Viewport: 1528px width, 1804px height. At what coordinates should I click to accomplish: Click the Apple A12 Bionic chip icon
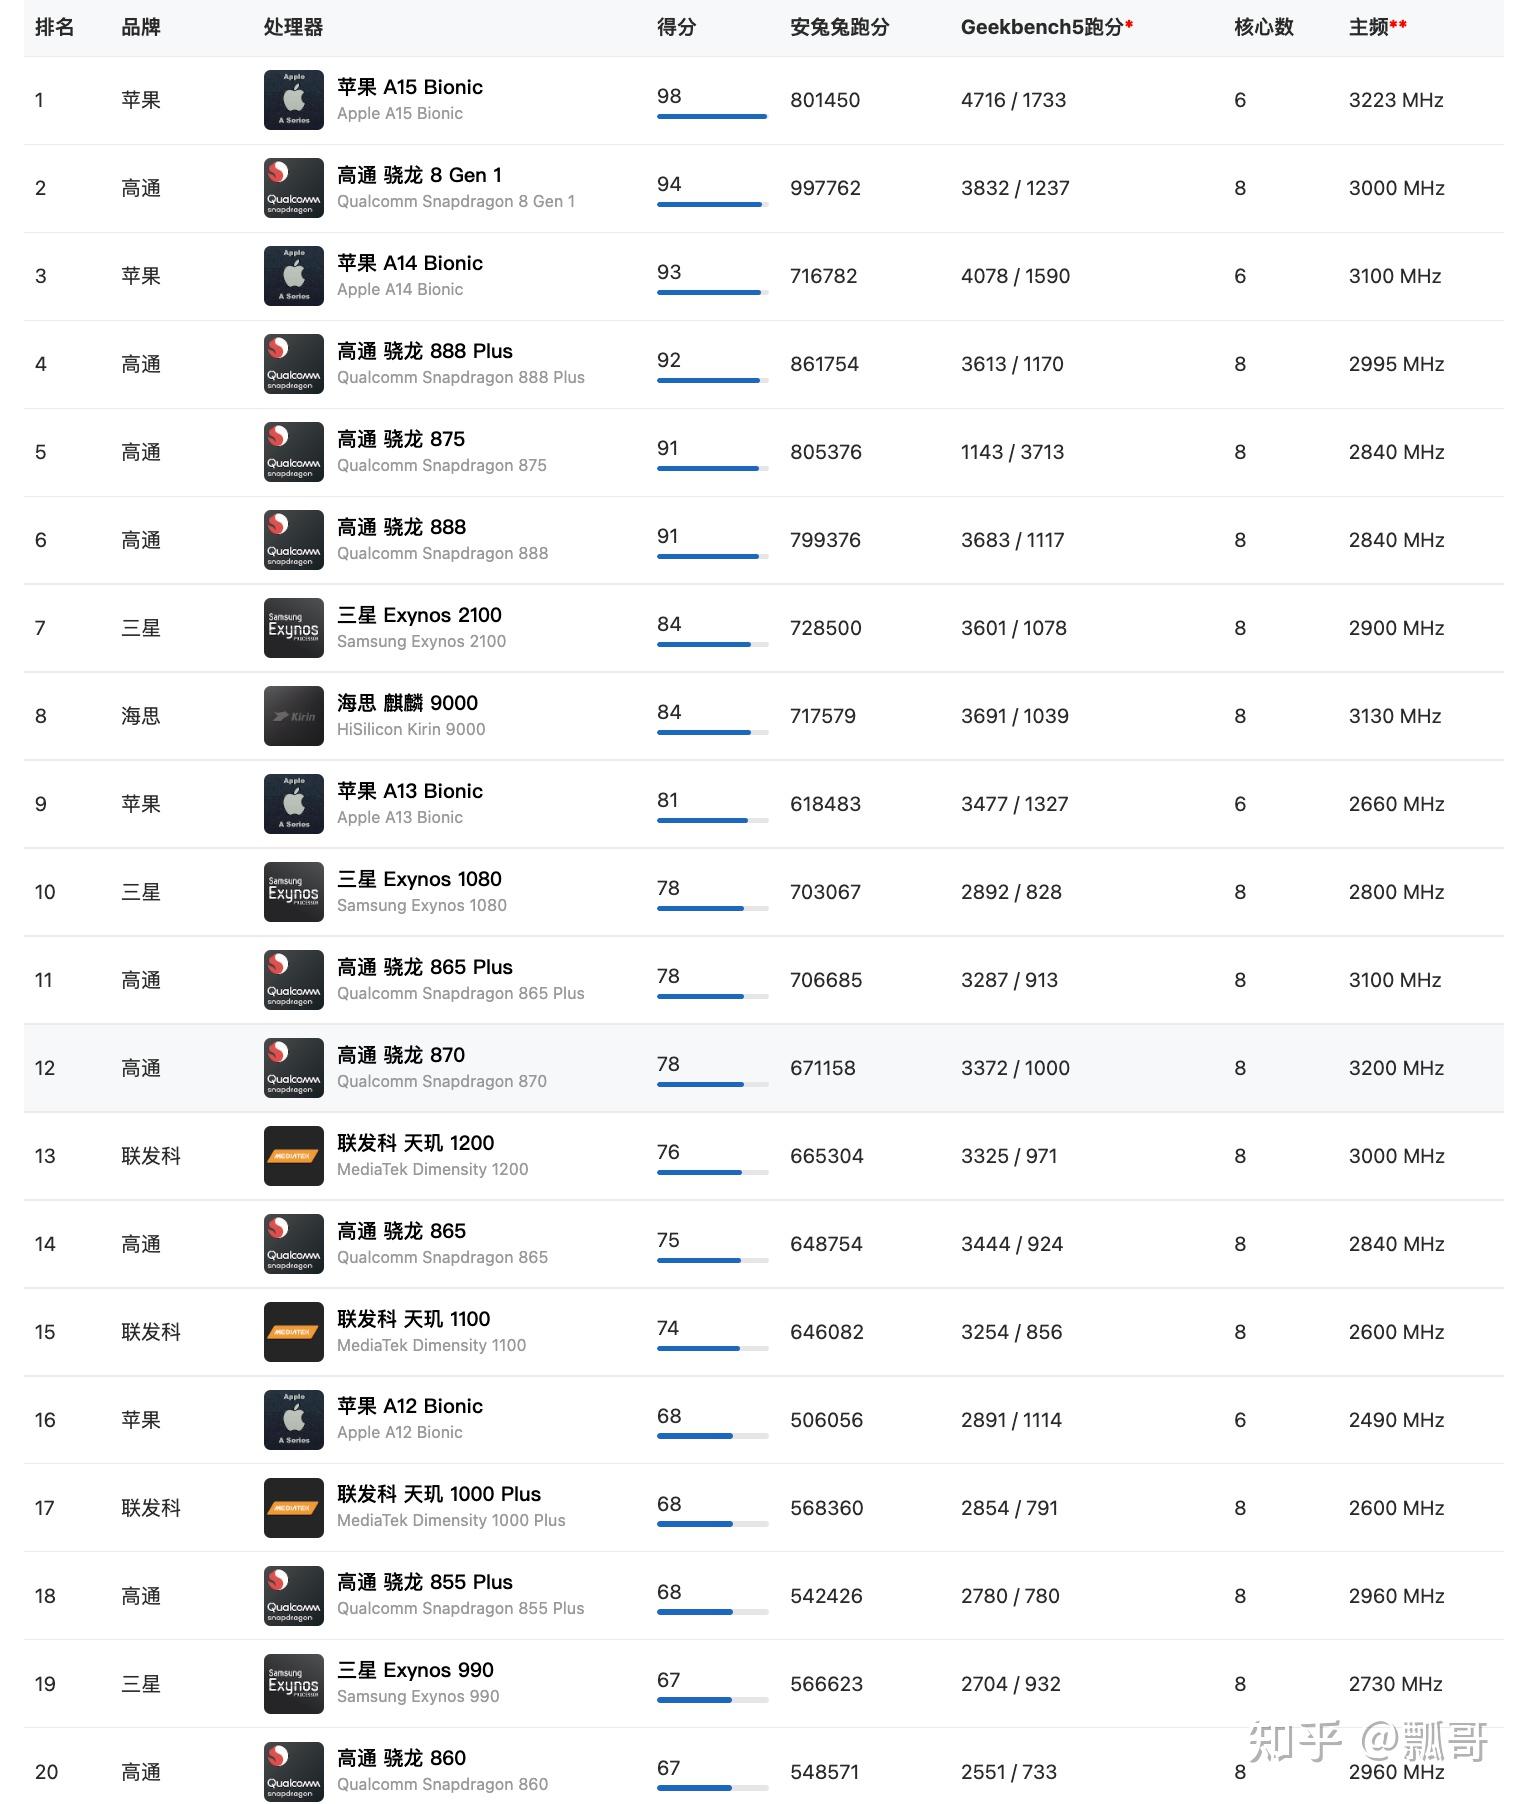293,1420
